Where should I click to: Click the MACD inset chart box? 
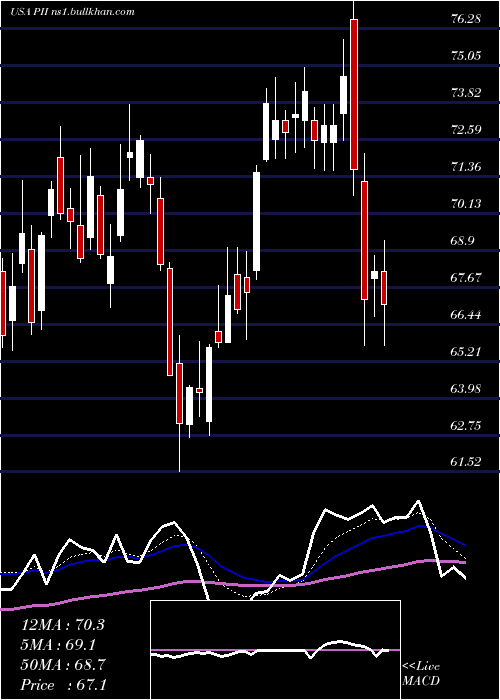point(275,650)
